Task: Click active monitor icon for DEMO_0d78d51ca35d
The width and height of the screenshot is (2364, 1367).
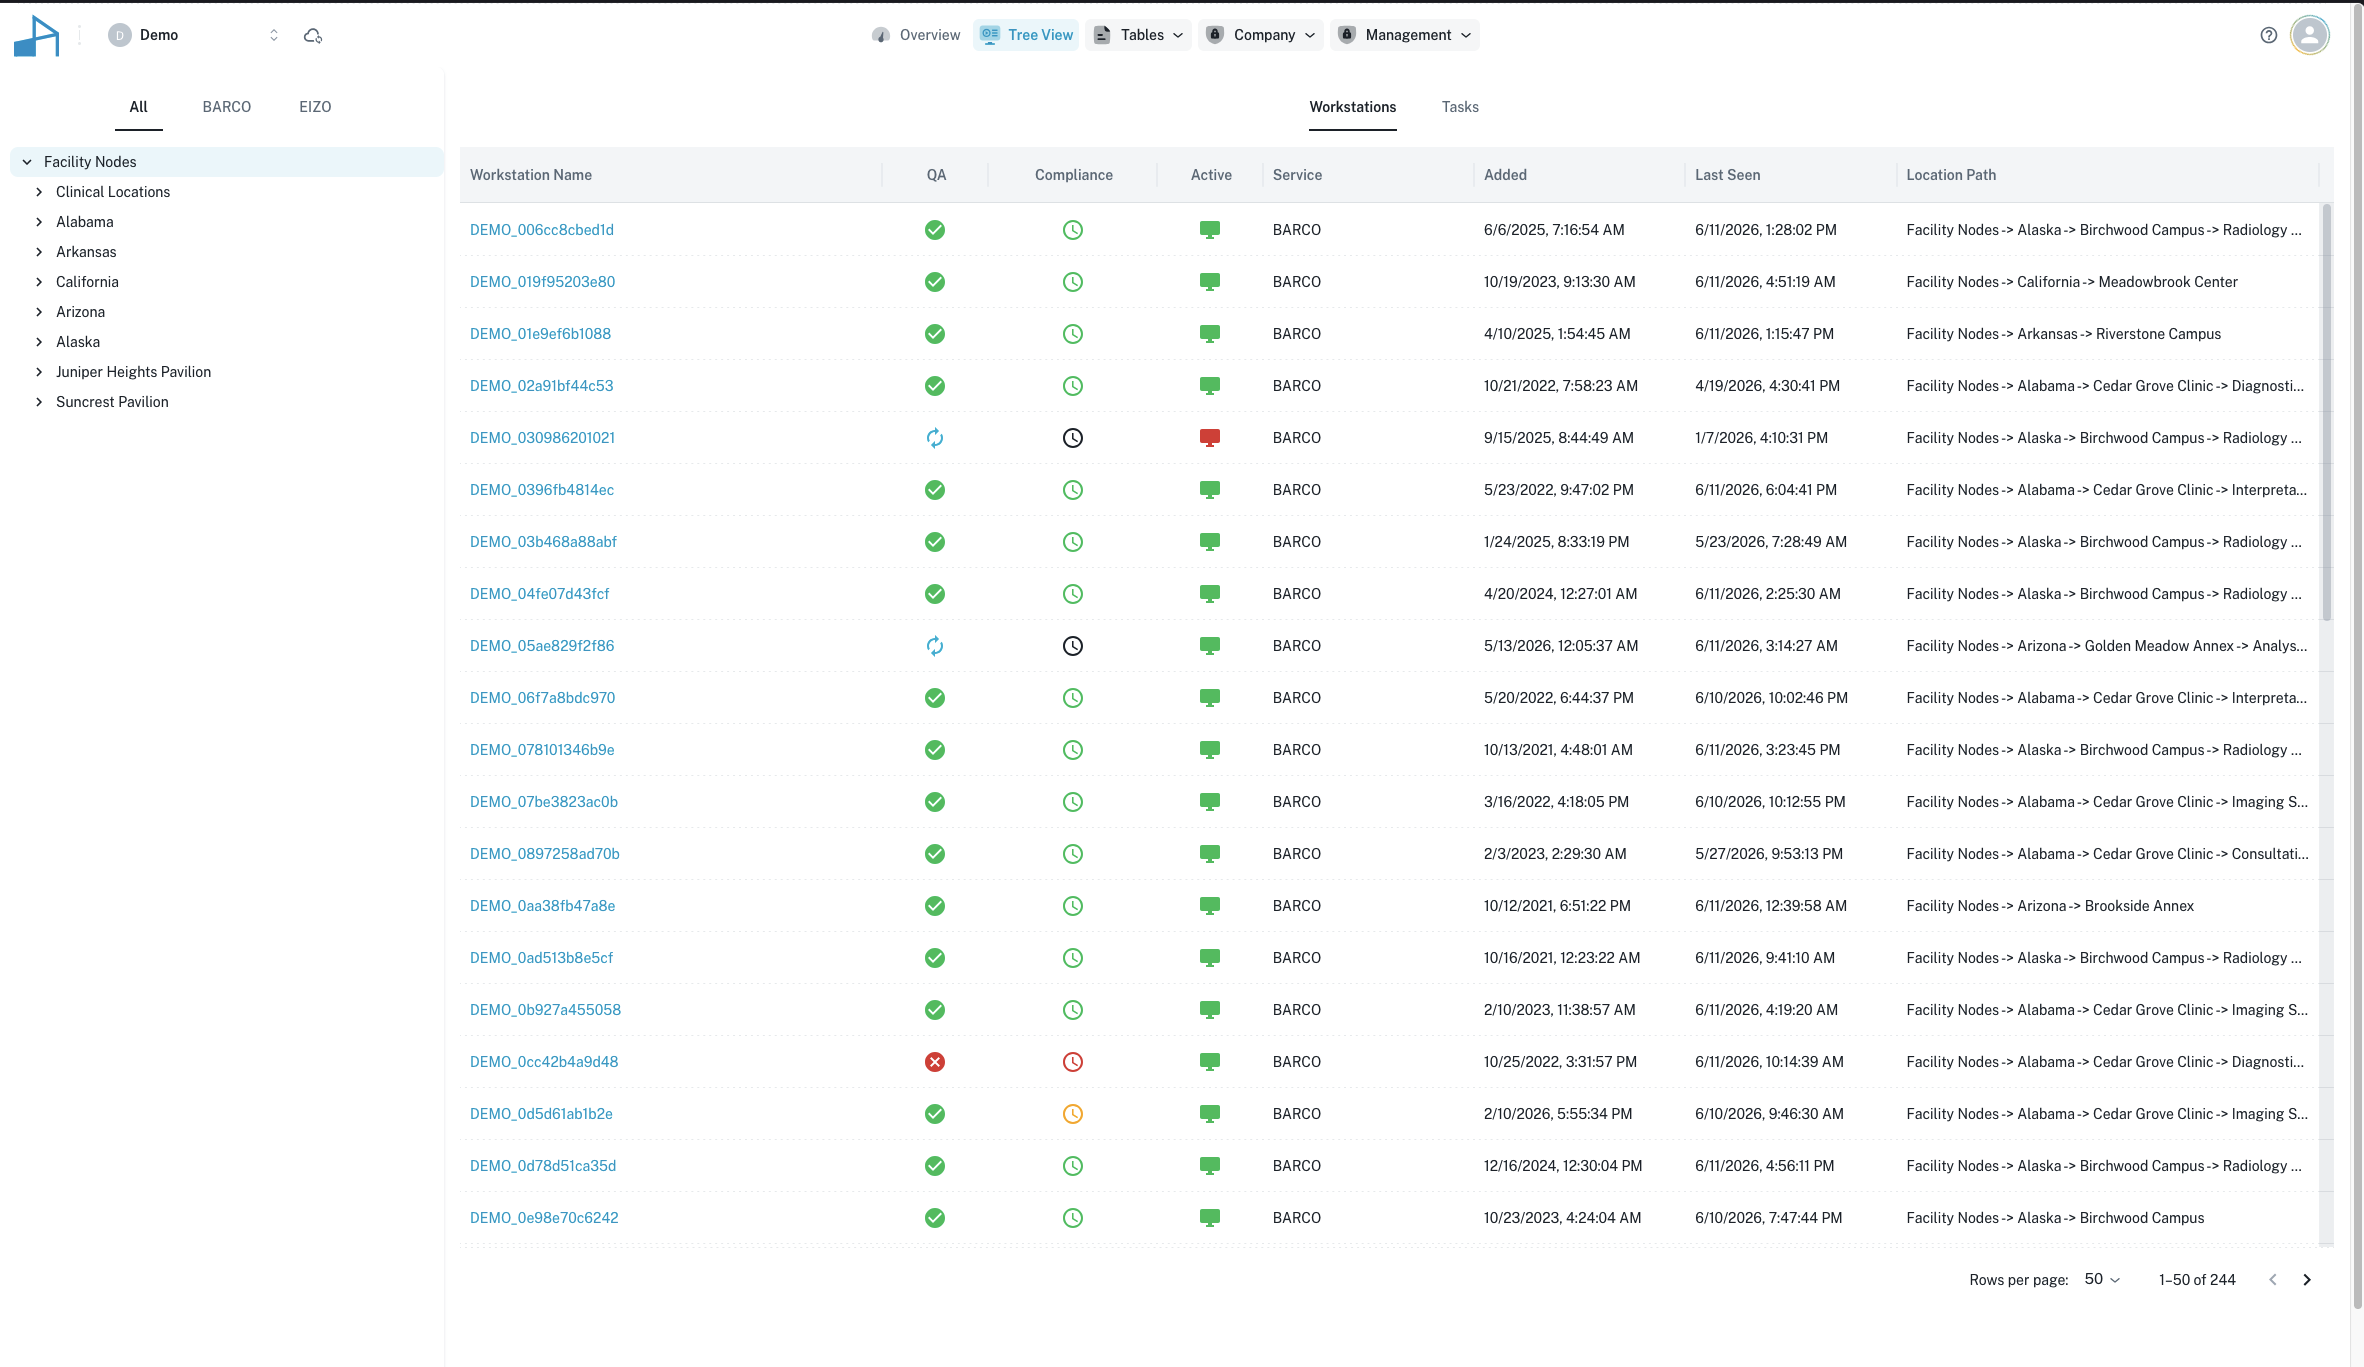Action: [1210, 1166]
